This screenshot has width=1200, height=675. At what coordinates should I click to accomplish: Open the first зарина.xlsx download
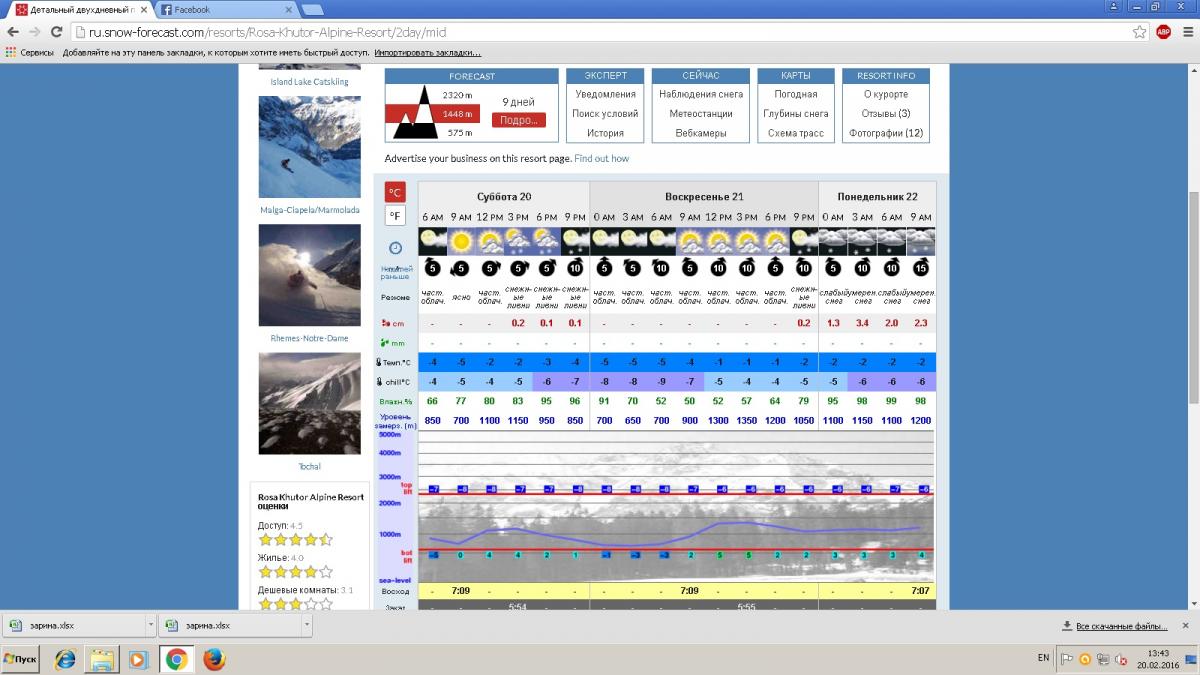point(74,626)
